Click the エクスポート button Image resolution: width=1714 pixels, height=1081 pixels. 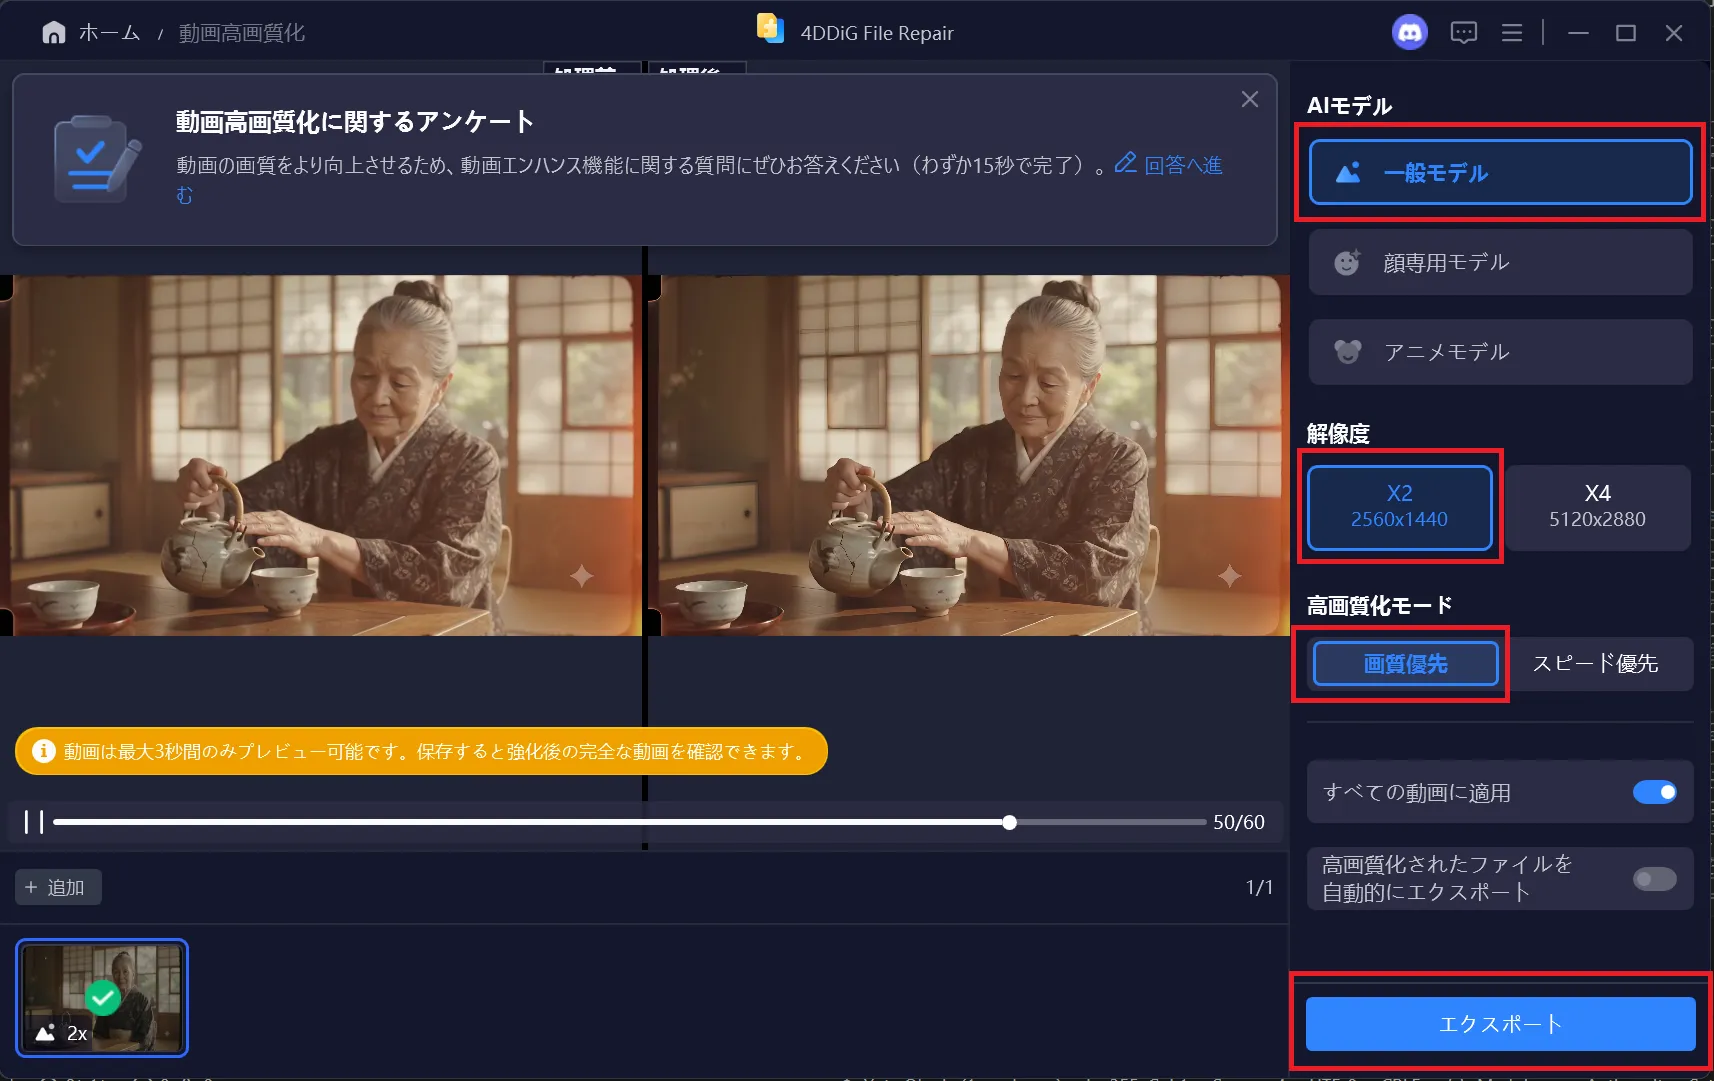[x=1500, y=1024]
